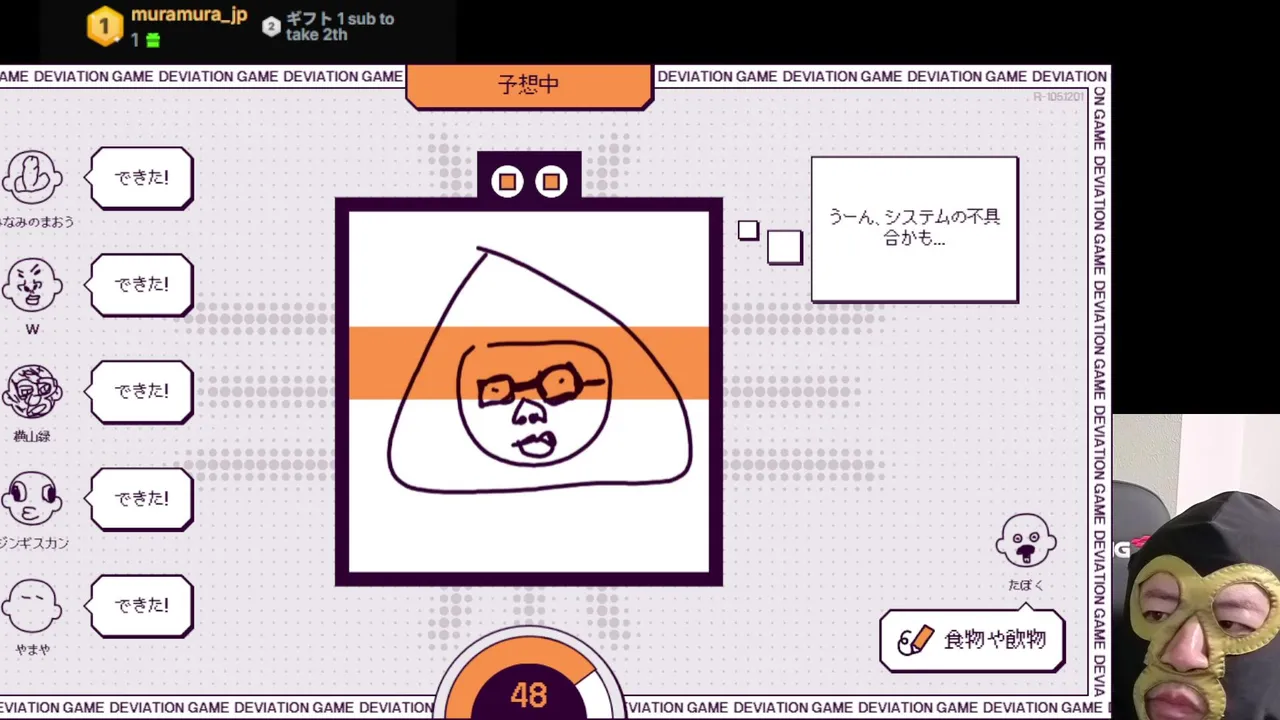Screen dimensions: 1280x720
Task: Click the name label W
Action: point(32,330)
